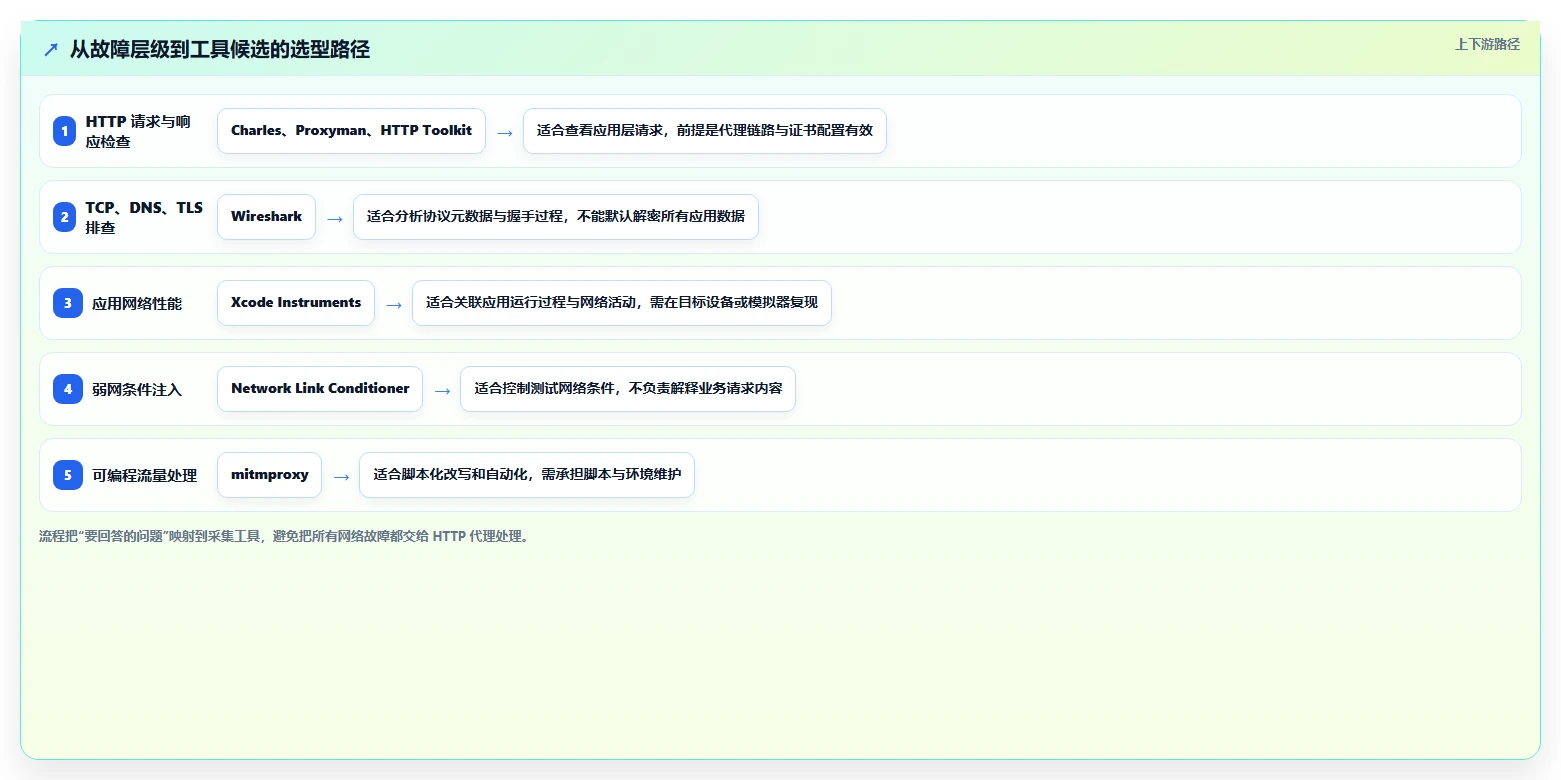
Task: Click the Charles、Proxyman、HTTP Toolkit chip
Action: 351,131
